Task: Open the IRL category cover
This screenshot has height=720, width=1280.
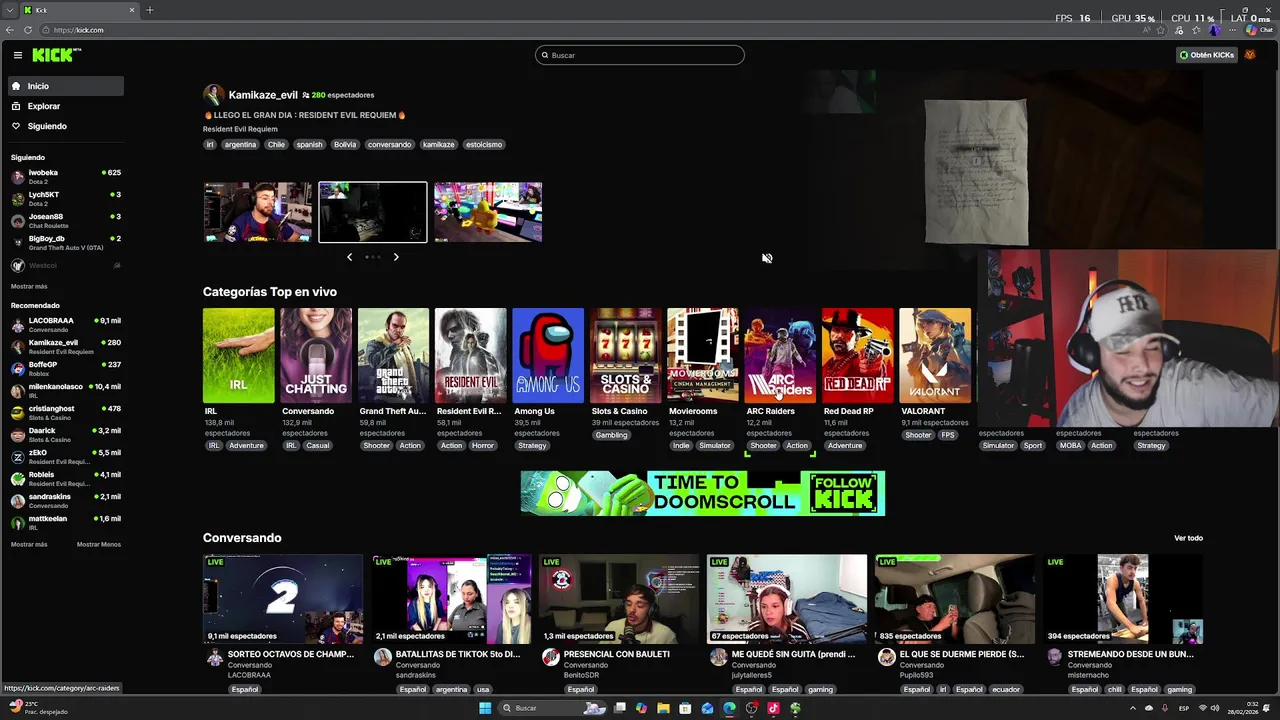Action: click(239, 355)
